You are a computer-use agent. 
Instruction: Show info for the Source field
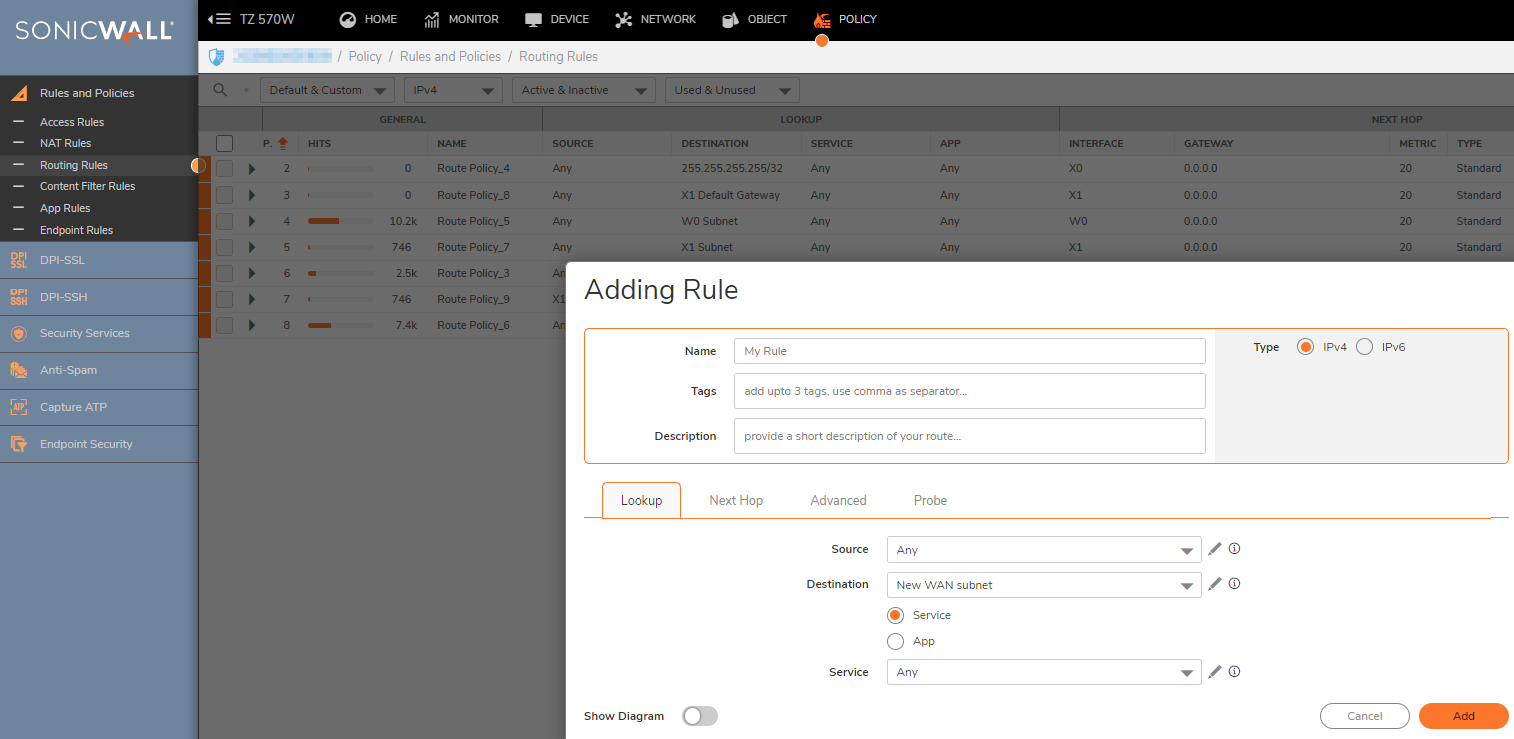1234,549
